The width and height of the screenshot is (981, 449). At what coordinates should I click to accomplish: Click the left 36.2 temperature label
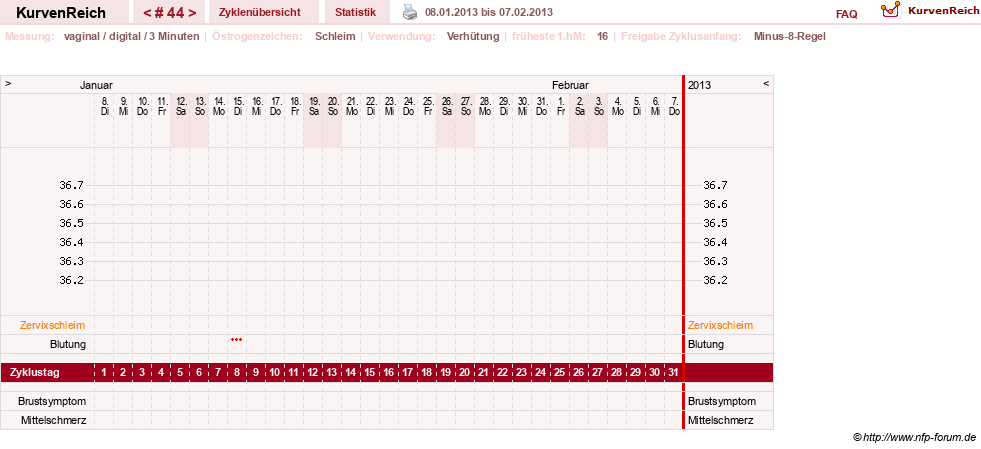point(71,280)
